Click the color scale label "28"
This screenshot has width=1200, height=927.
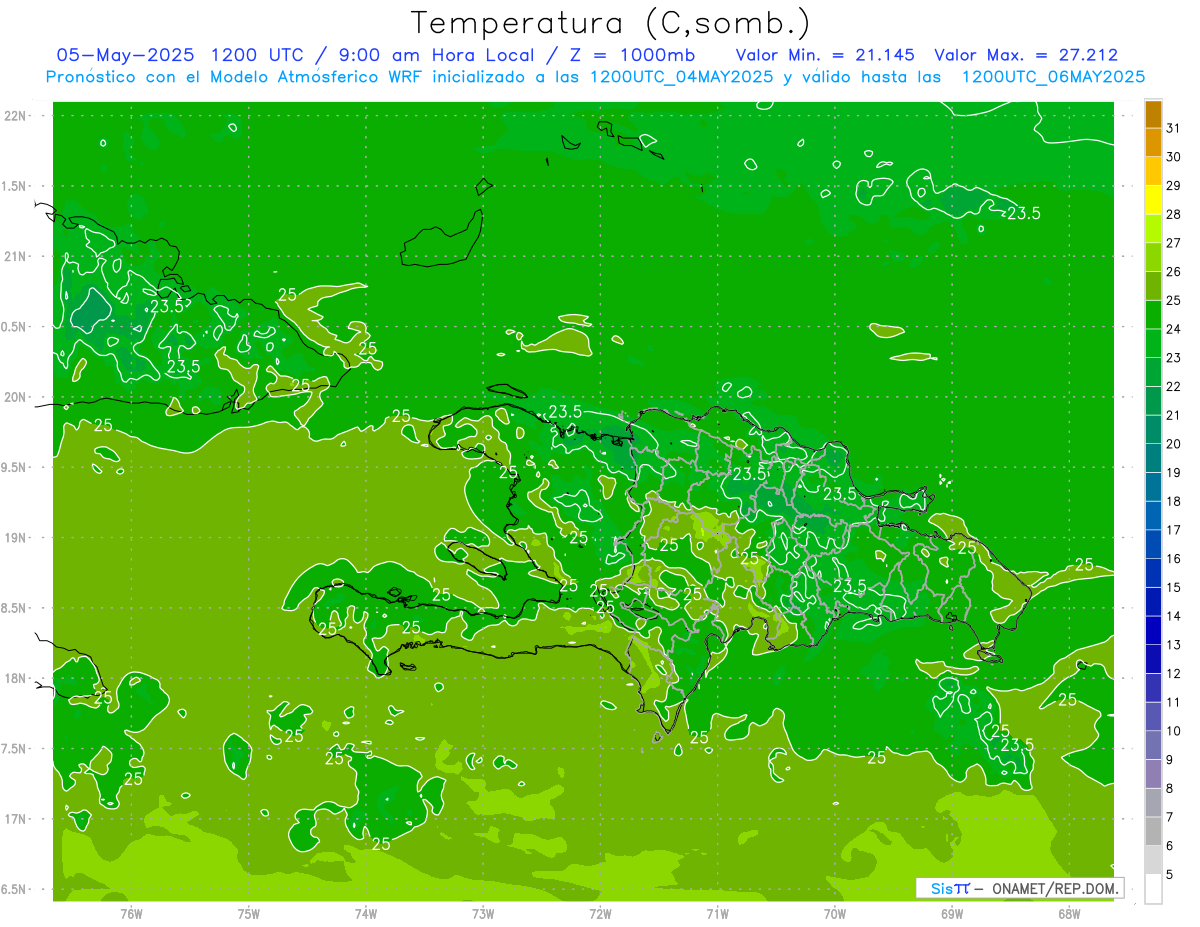coord(1174,214)
